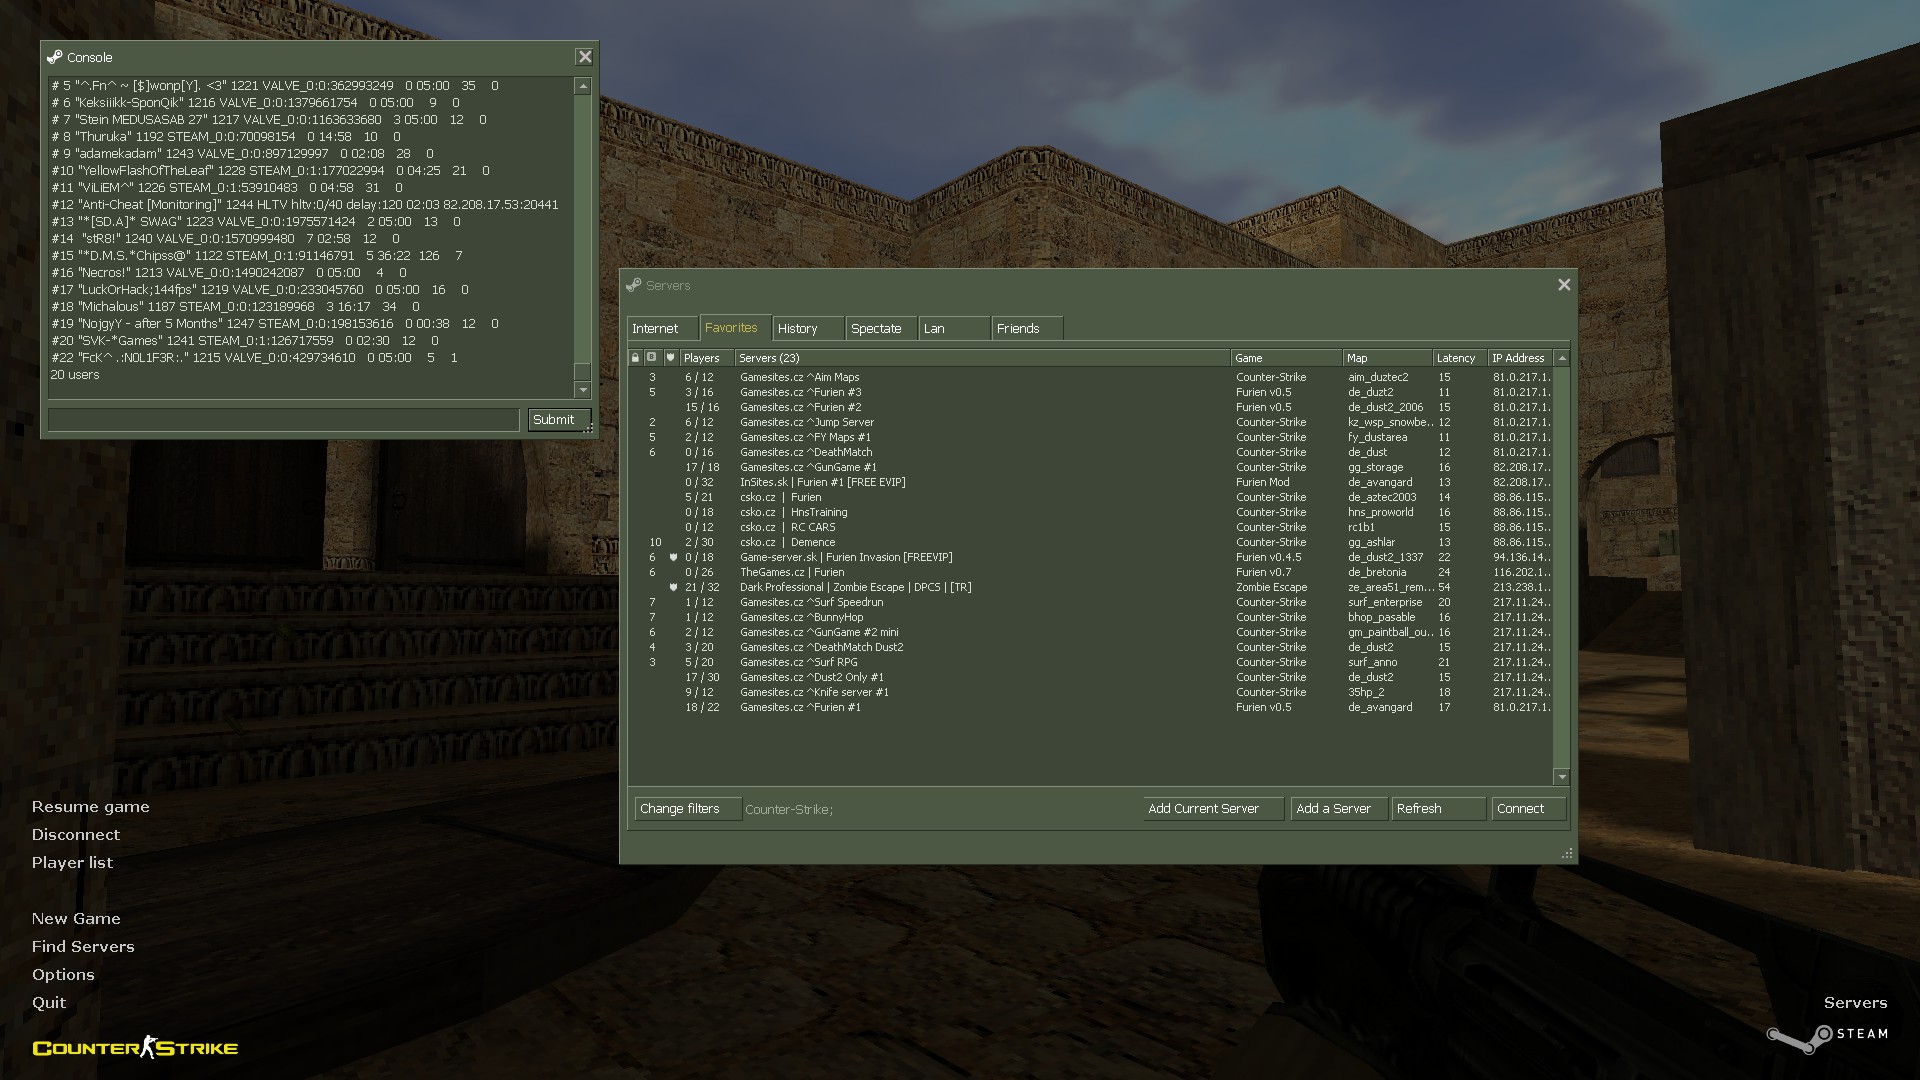1920x1080 pixels.
Task: Sort servers by bots icon column
Action: (652, 357)
